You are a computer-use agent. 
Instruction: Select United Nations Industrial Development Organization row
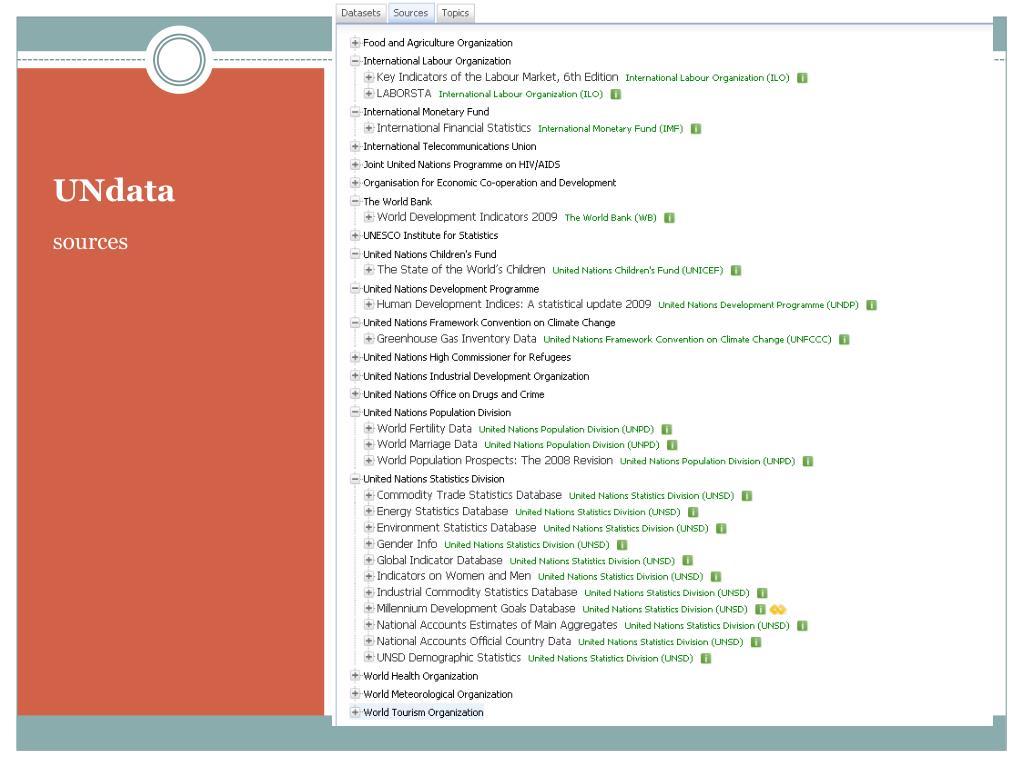(476, 376)
